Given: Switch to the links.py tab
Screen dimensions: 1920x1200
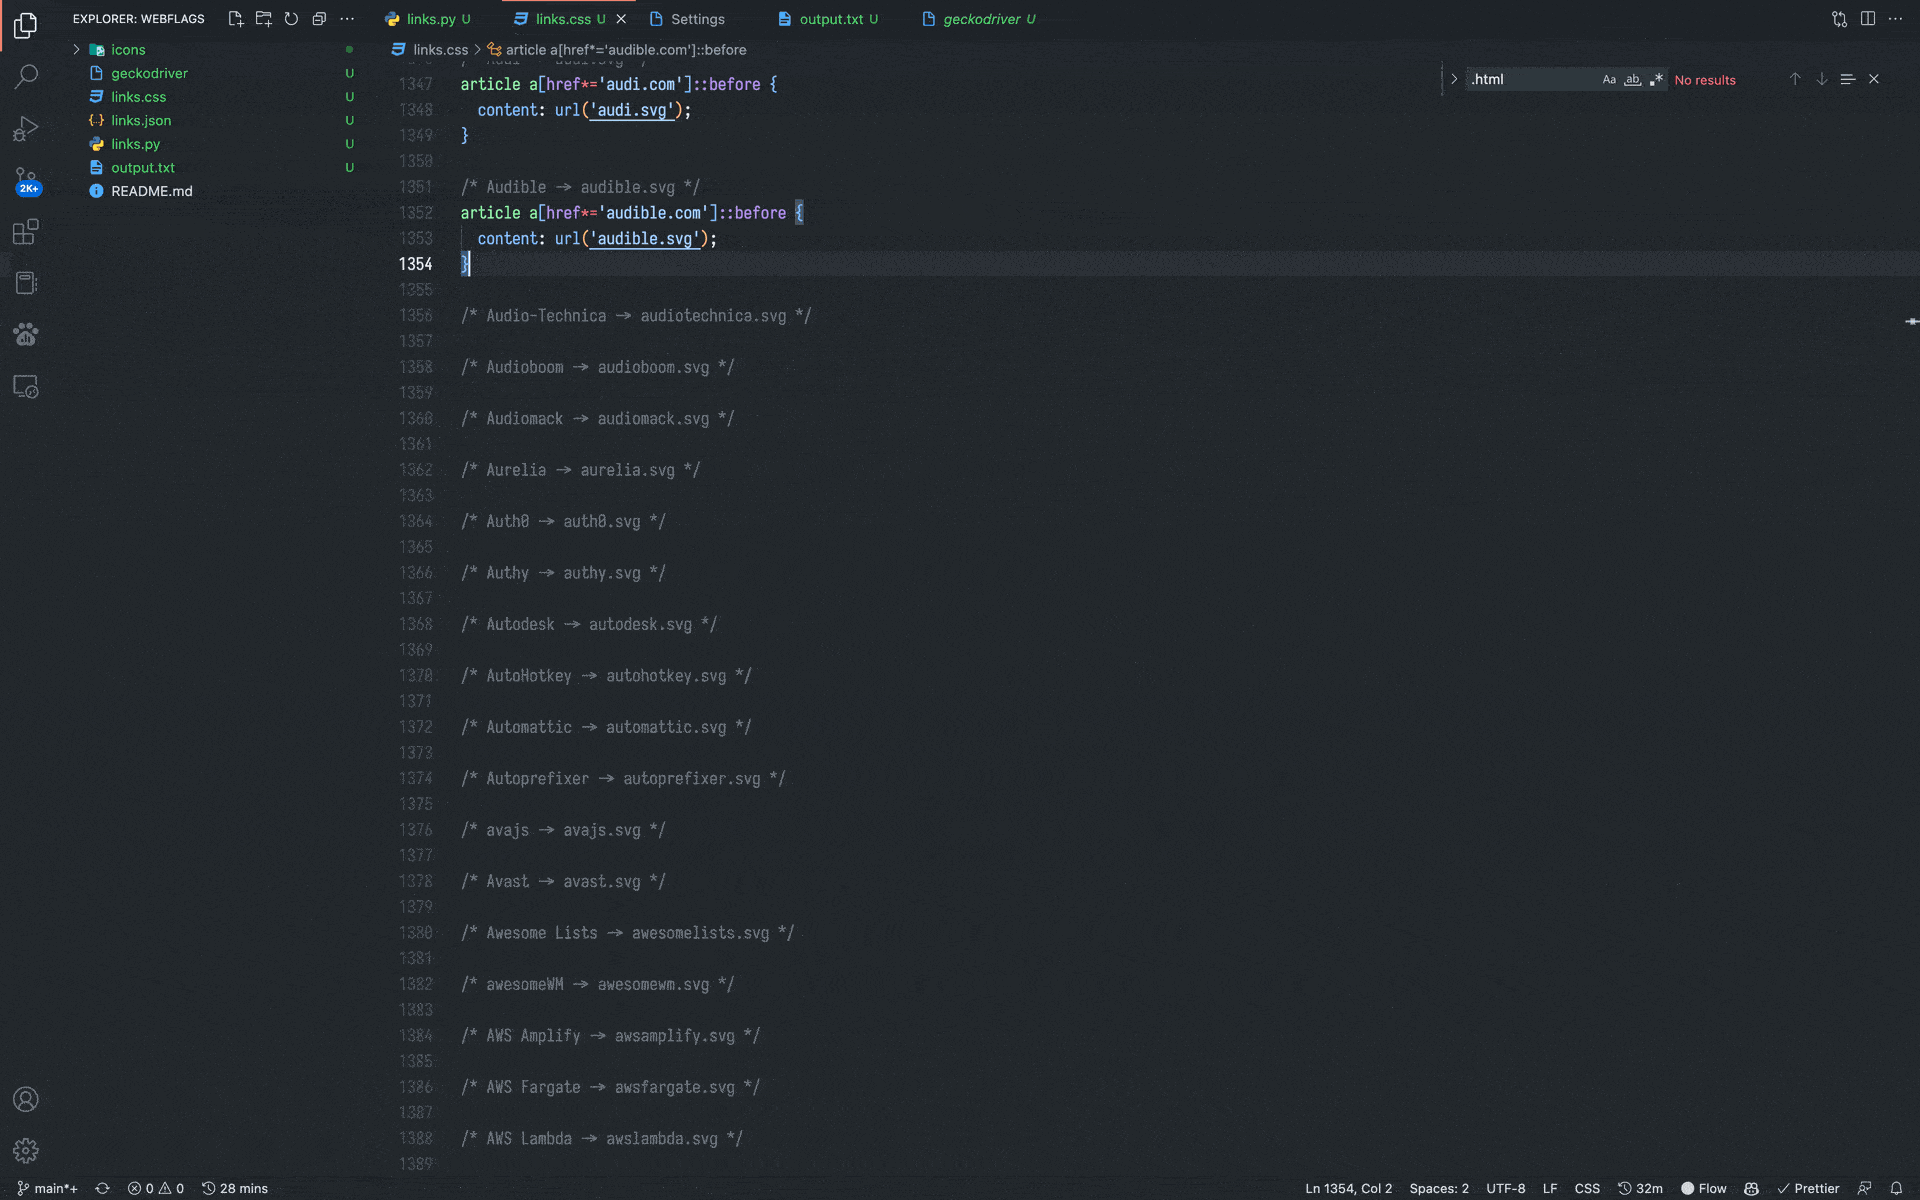Looking at the screenshot, I should click(430, 19).
